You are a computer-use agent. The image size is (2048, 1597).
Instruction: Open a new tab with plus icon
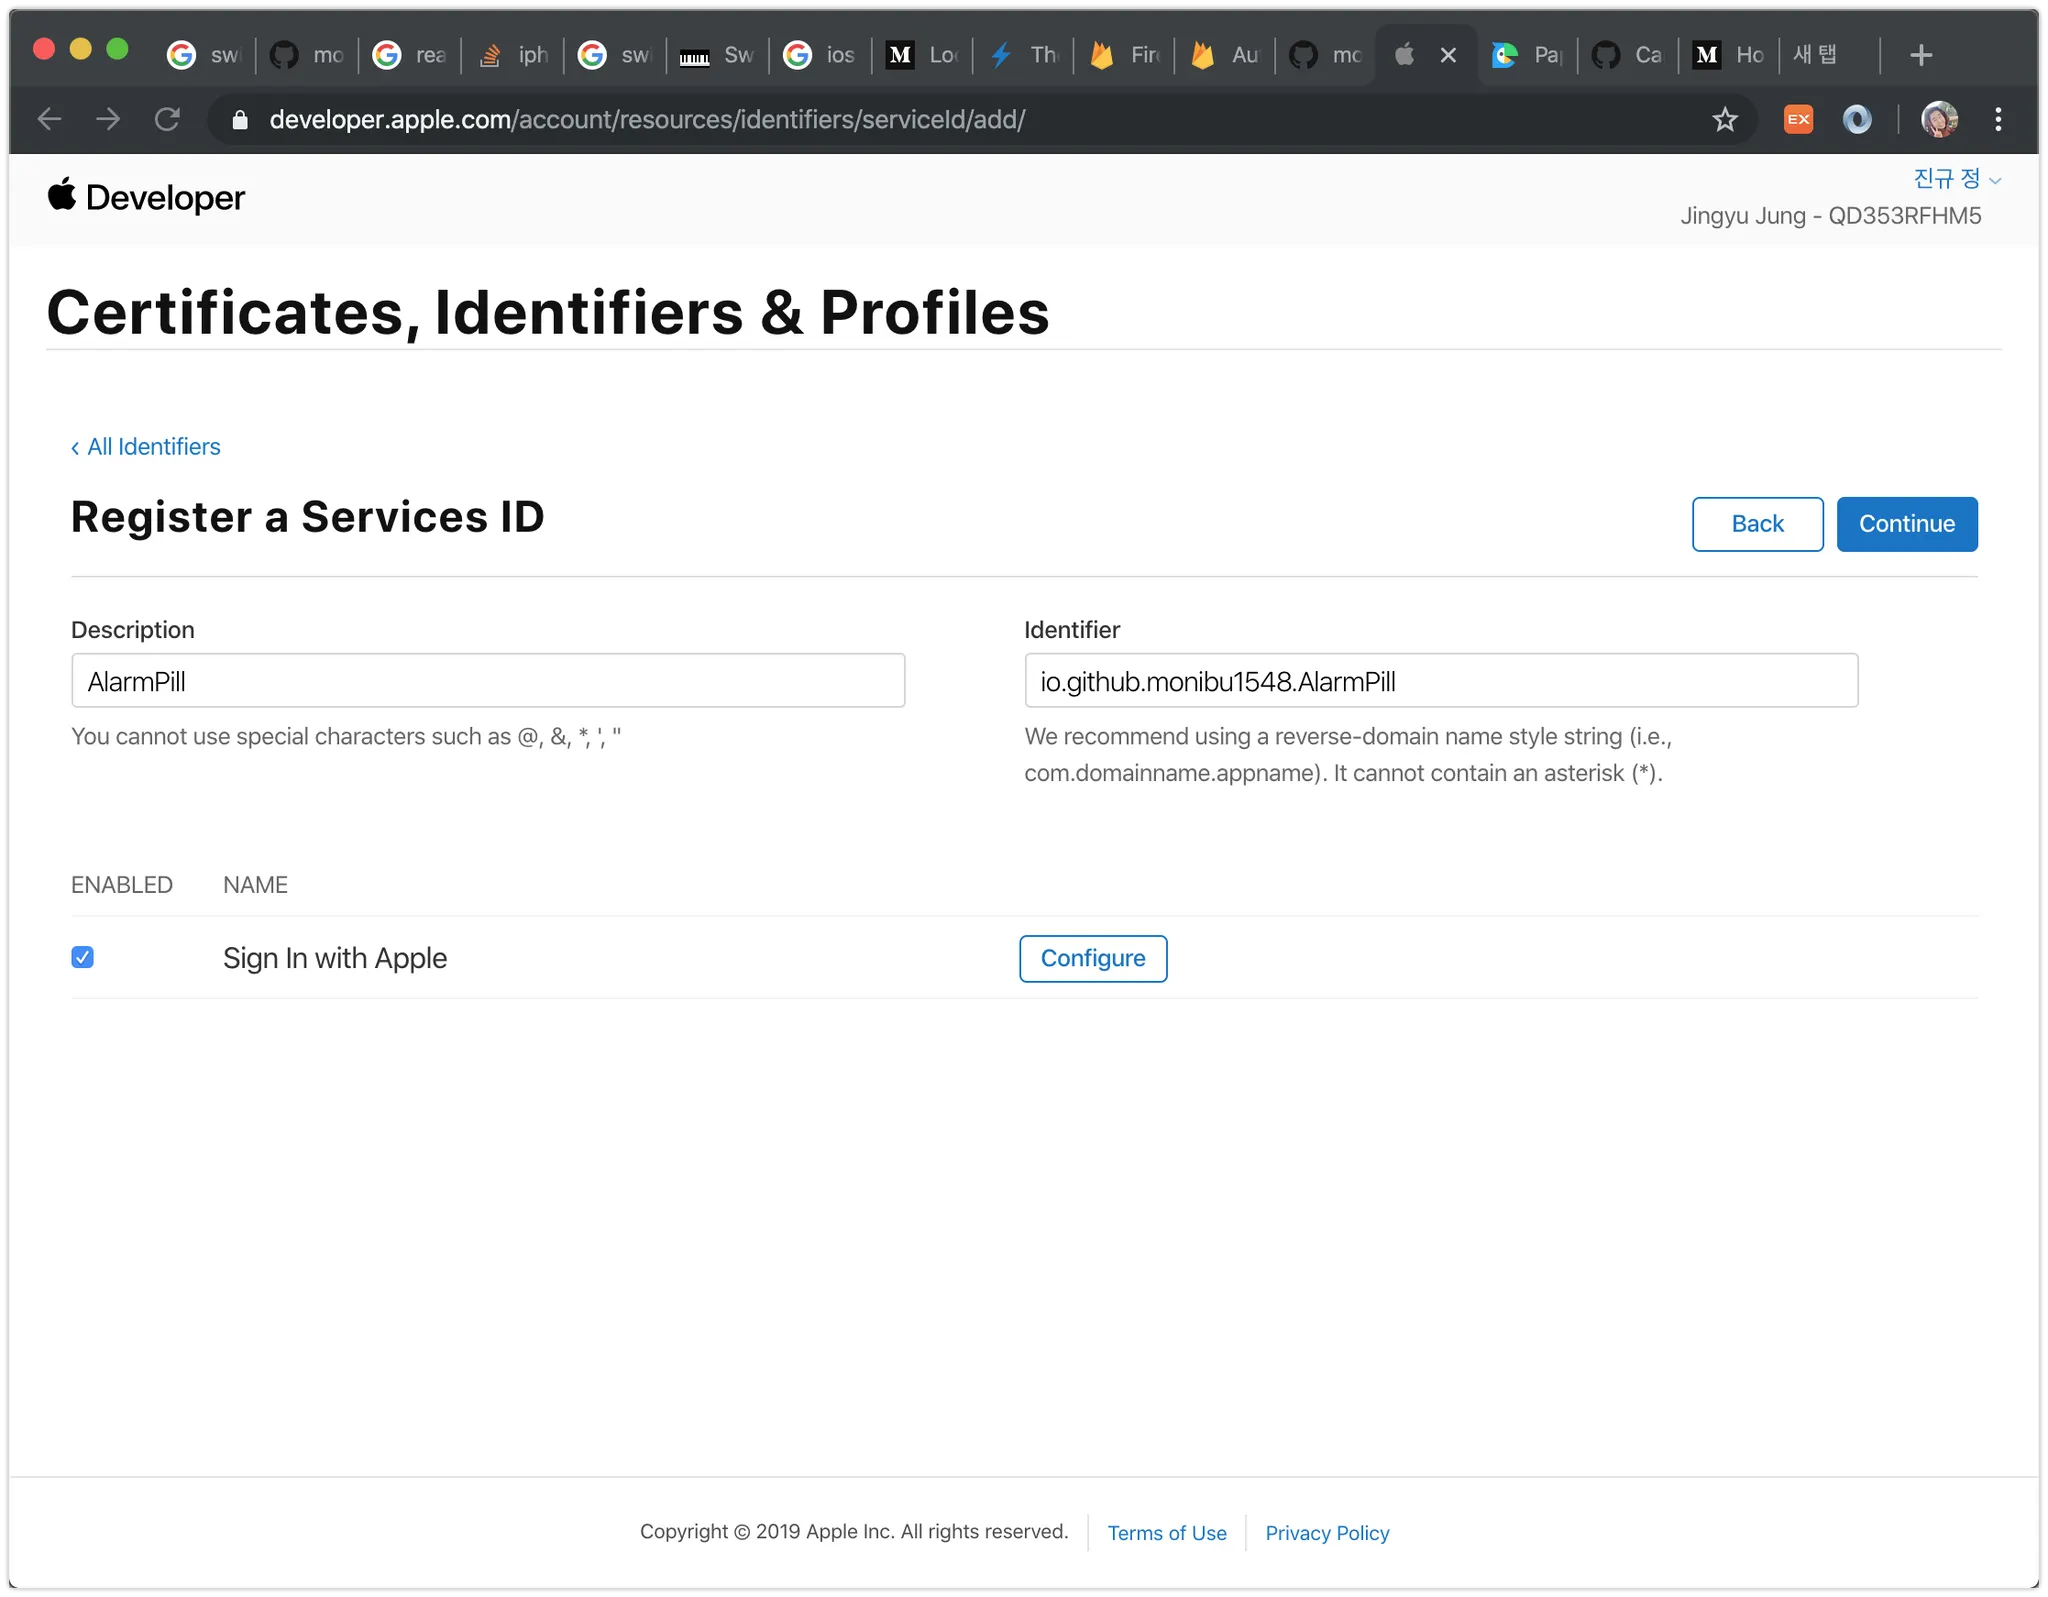(x=1920, y=55)
